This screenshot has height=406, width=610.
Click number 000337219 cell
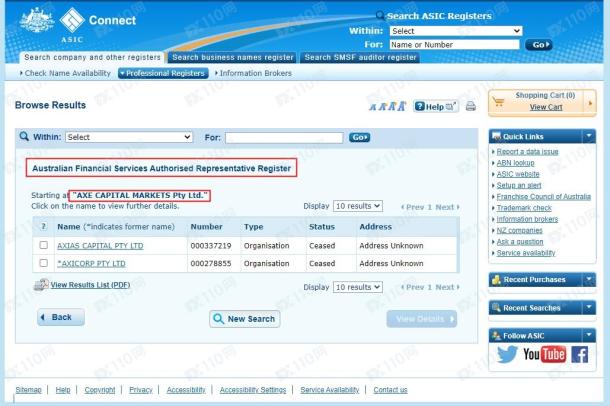pyautogui.click(x=211, y=246)
